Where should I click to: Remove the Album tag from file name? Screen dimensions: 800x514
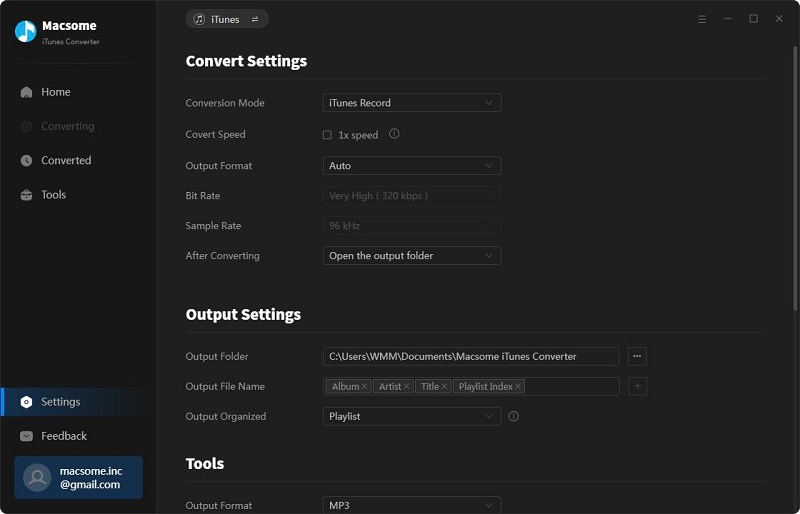click(364, 386)
